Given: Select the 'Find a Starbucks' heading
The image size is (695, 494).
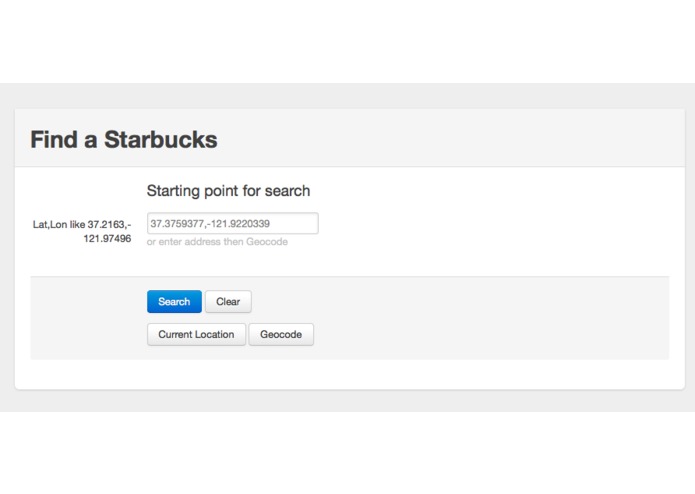Looking at the screenshot, I should (124, 140).
